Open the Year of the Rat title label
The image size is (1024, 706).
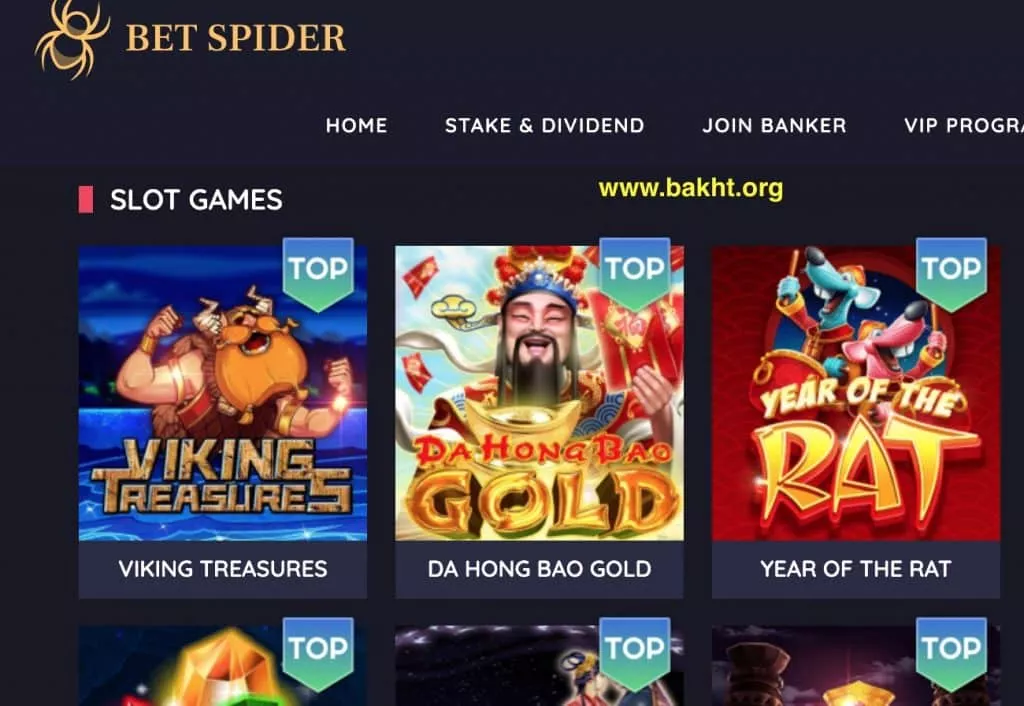pyautogui.click(x=856, y=569)
